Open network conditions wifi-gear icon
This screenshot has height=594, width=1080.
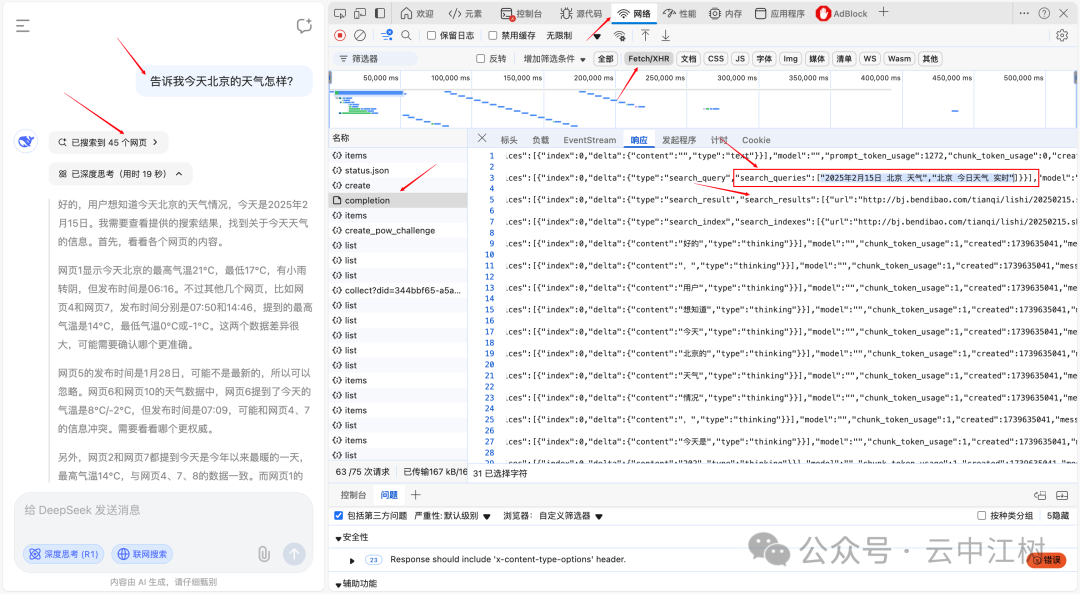(x=620, y=35)
